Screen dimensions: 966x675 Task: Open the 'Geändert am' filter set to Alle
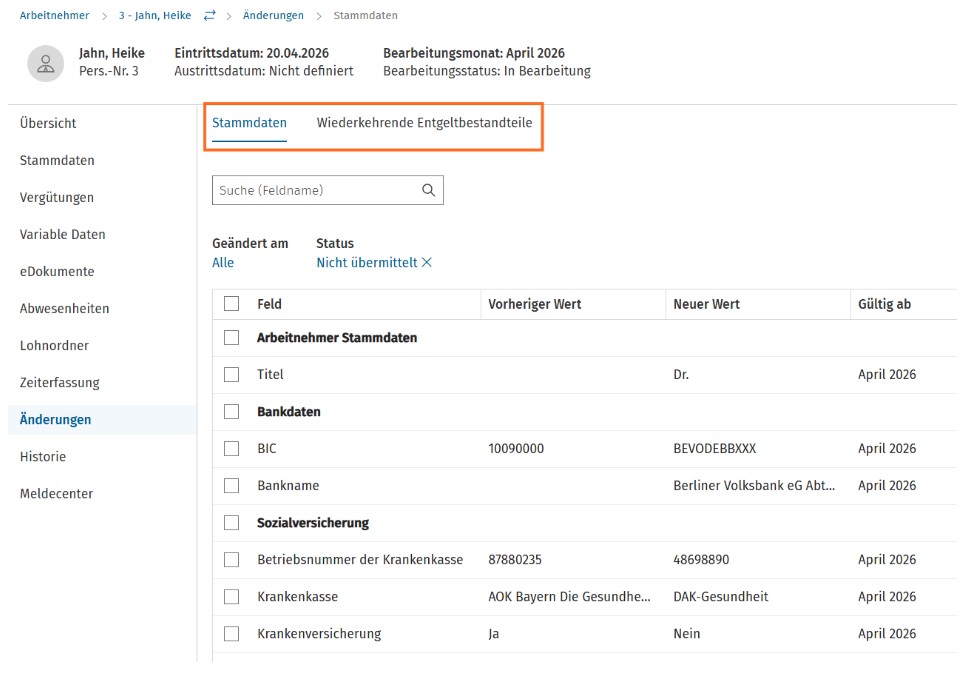coord(223,262)
